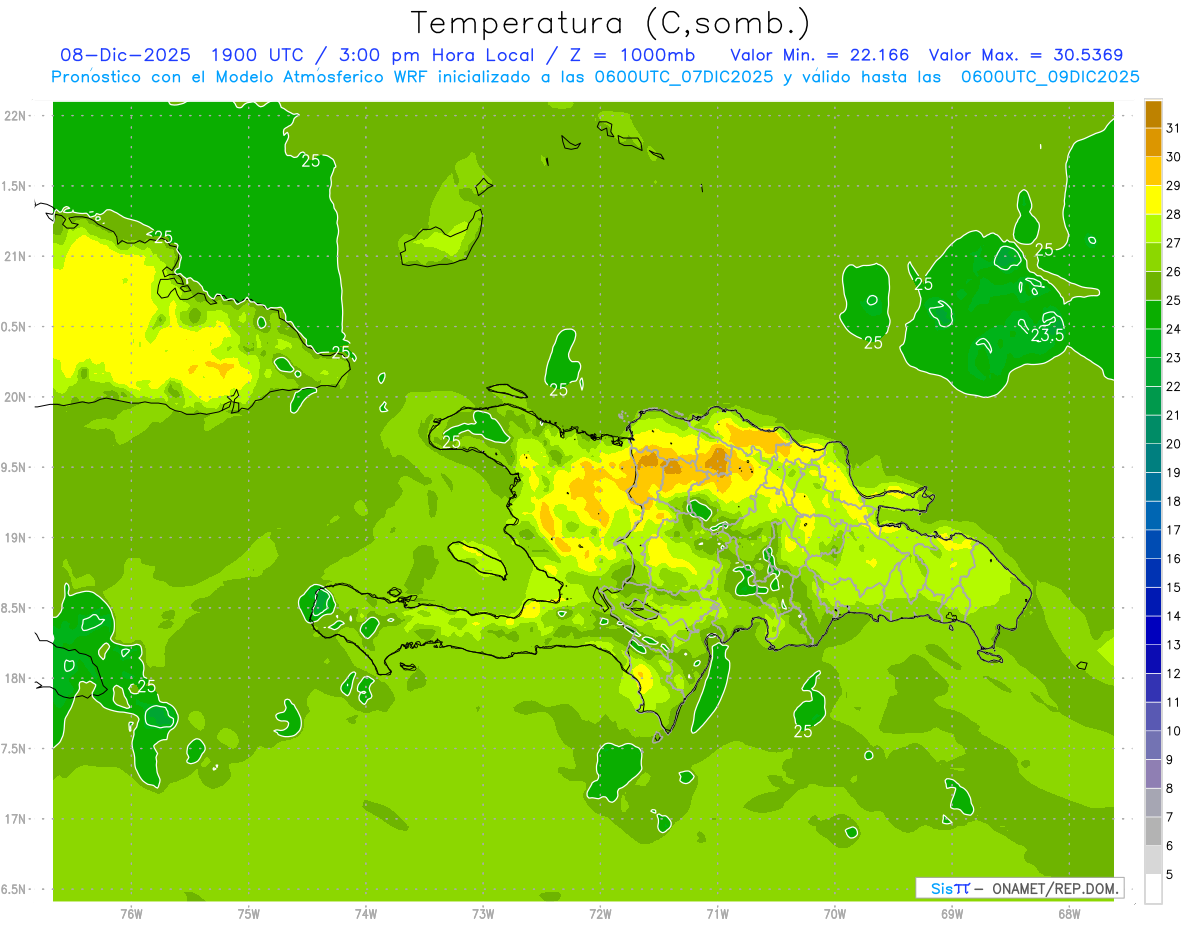Click the "75W" longitude axis label
The image size is (1200, 927).
pos(249,914)
